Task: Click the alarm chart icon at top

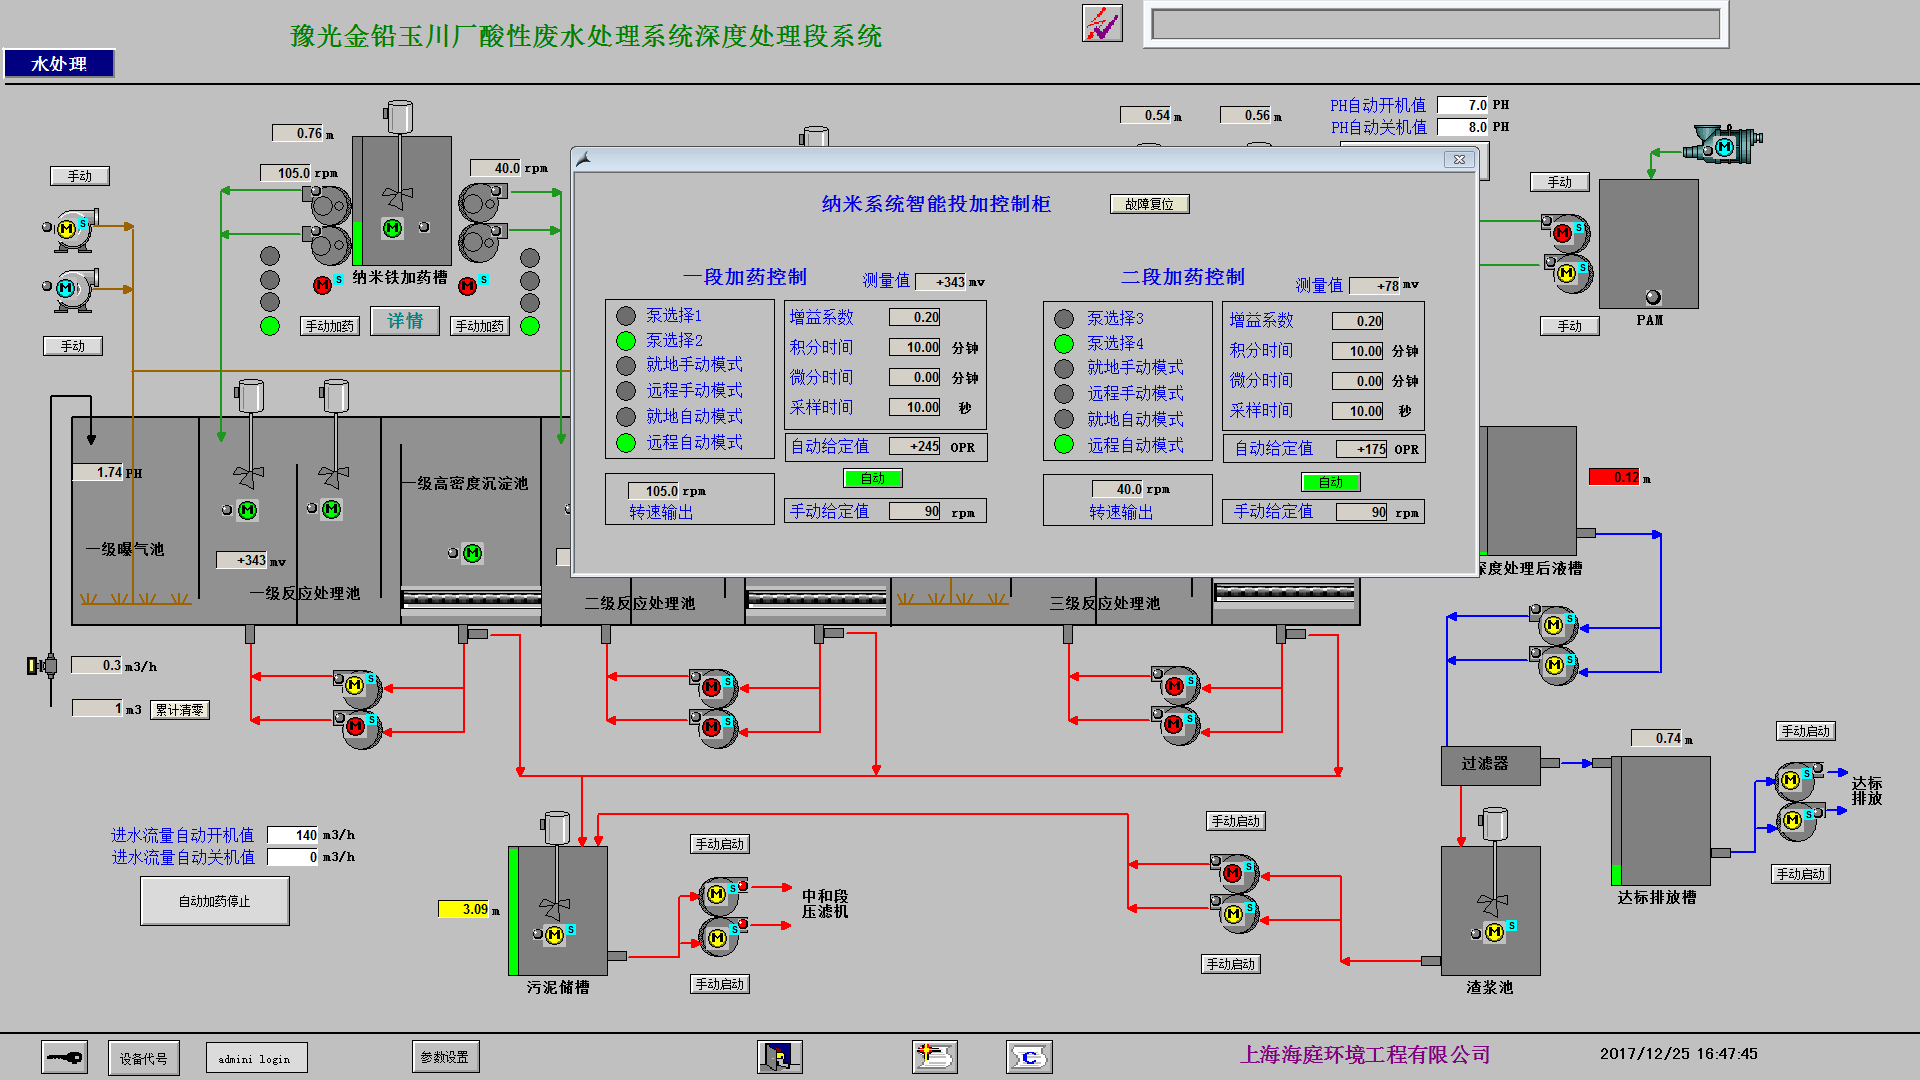Action: [x=1102, y=23]
